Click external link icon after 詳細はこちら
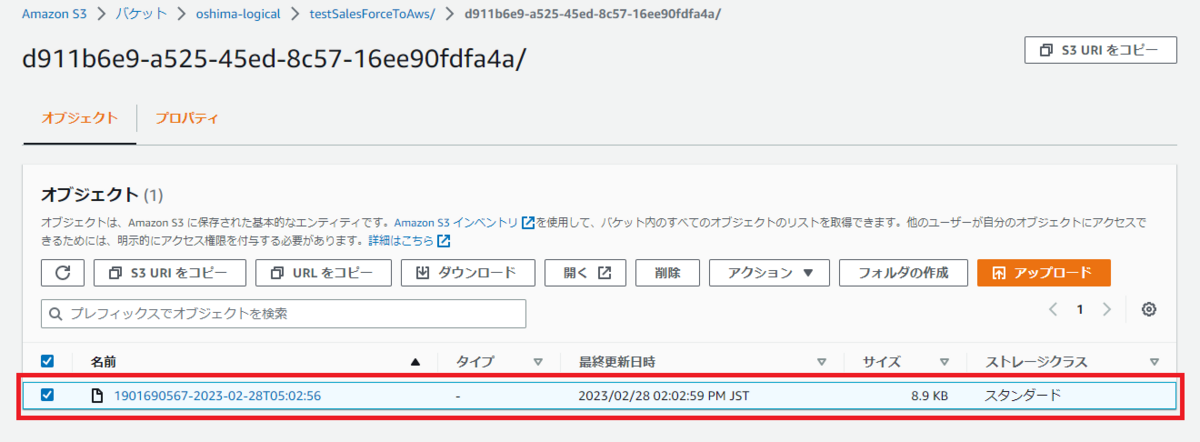Image resolution: width=1200 pixels, height=442 pixels. 444,241
